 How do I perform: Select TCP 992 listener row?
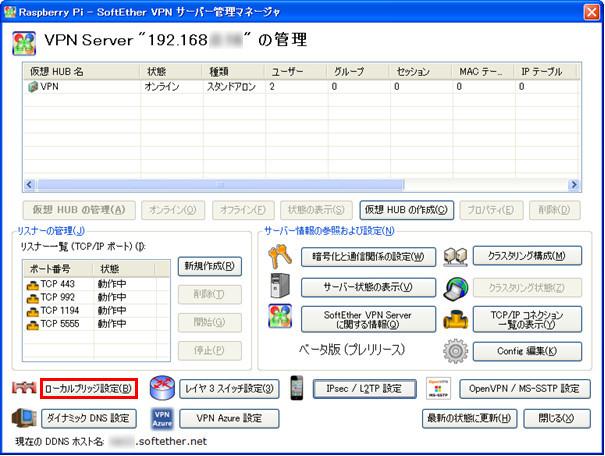[x=96, y=297]
